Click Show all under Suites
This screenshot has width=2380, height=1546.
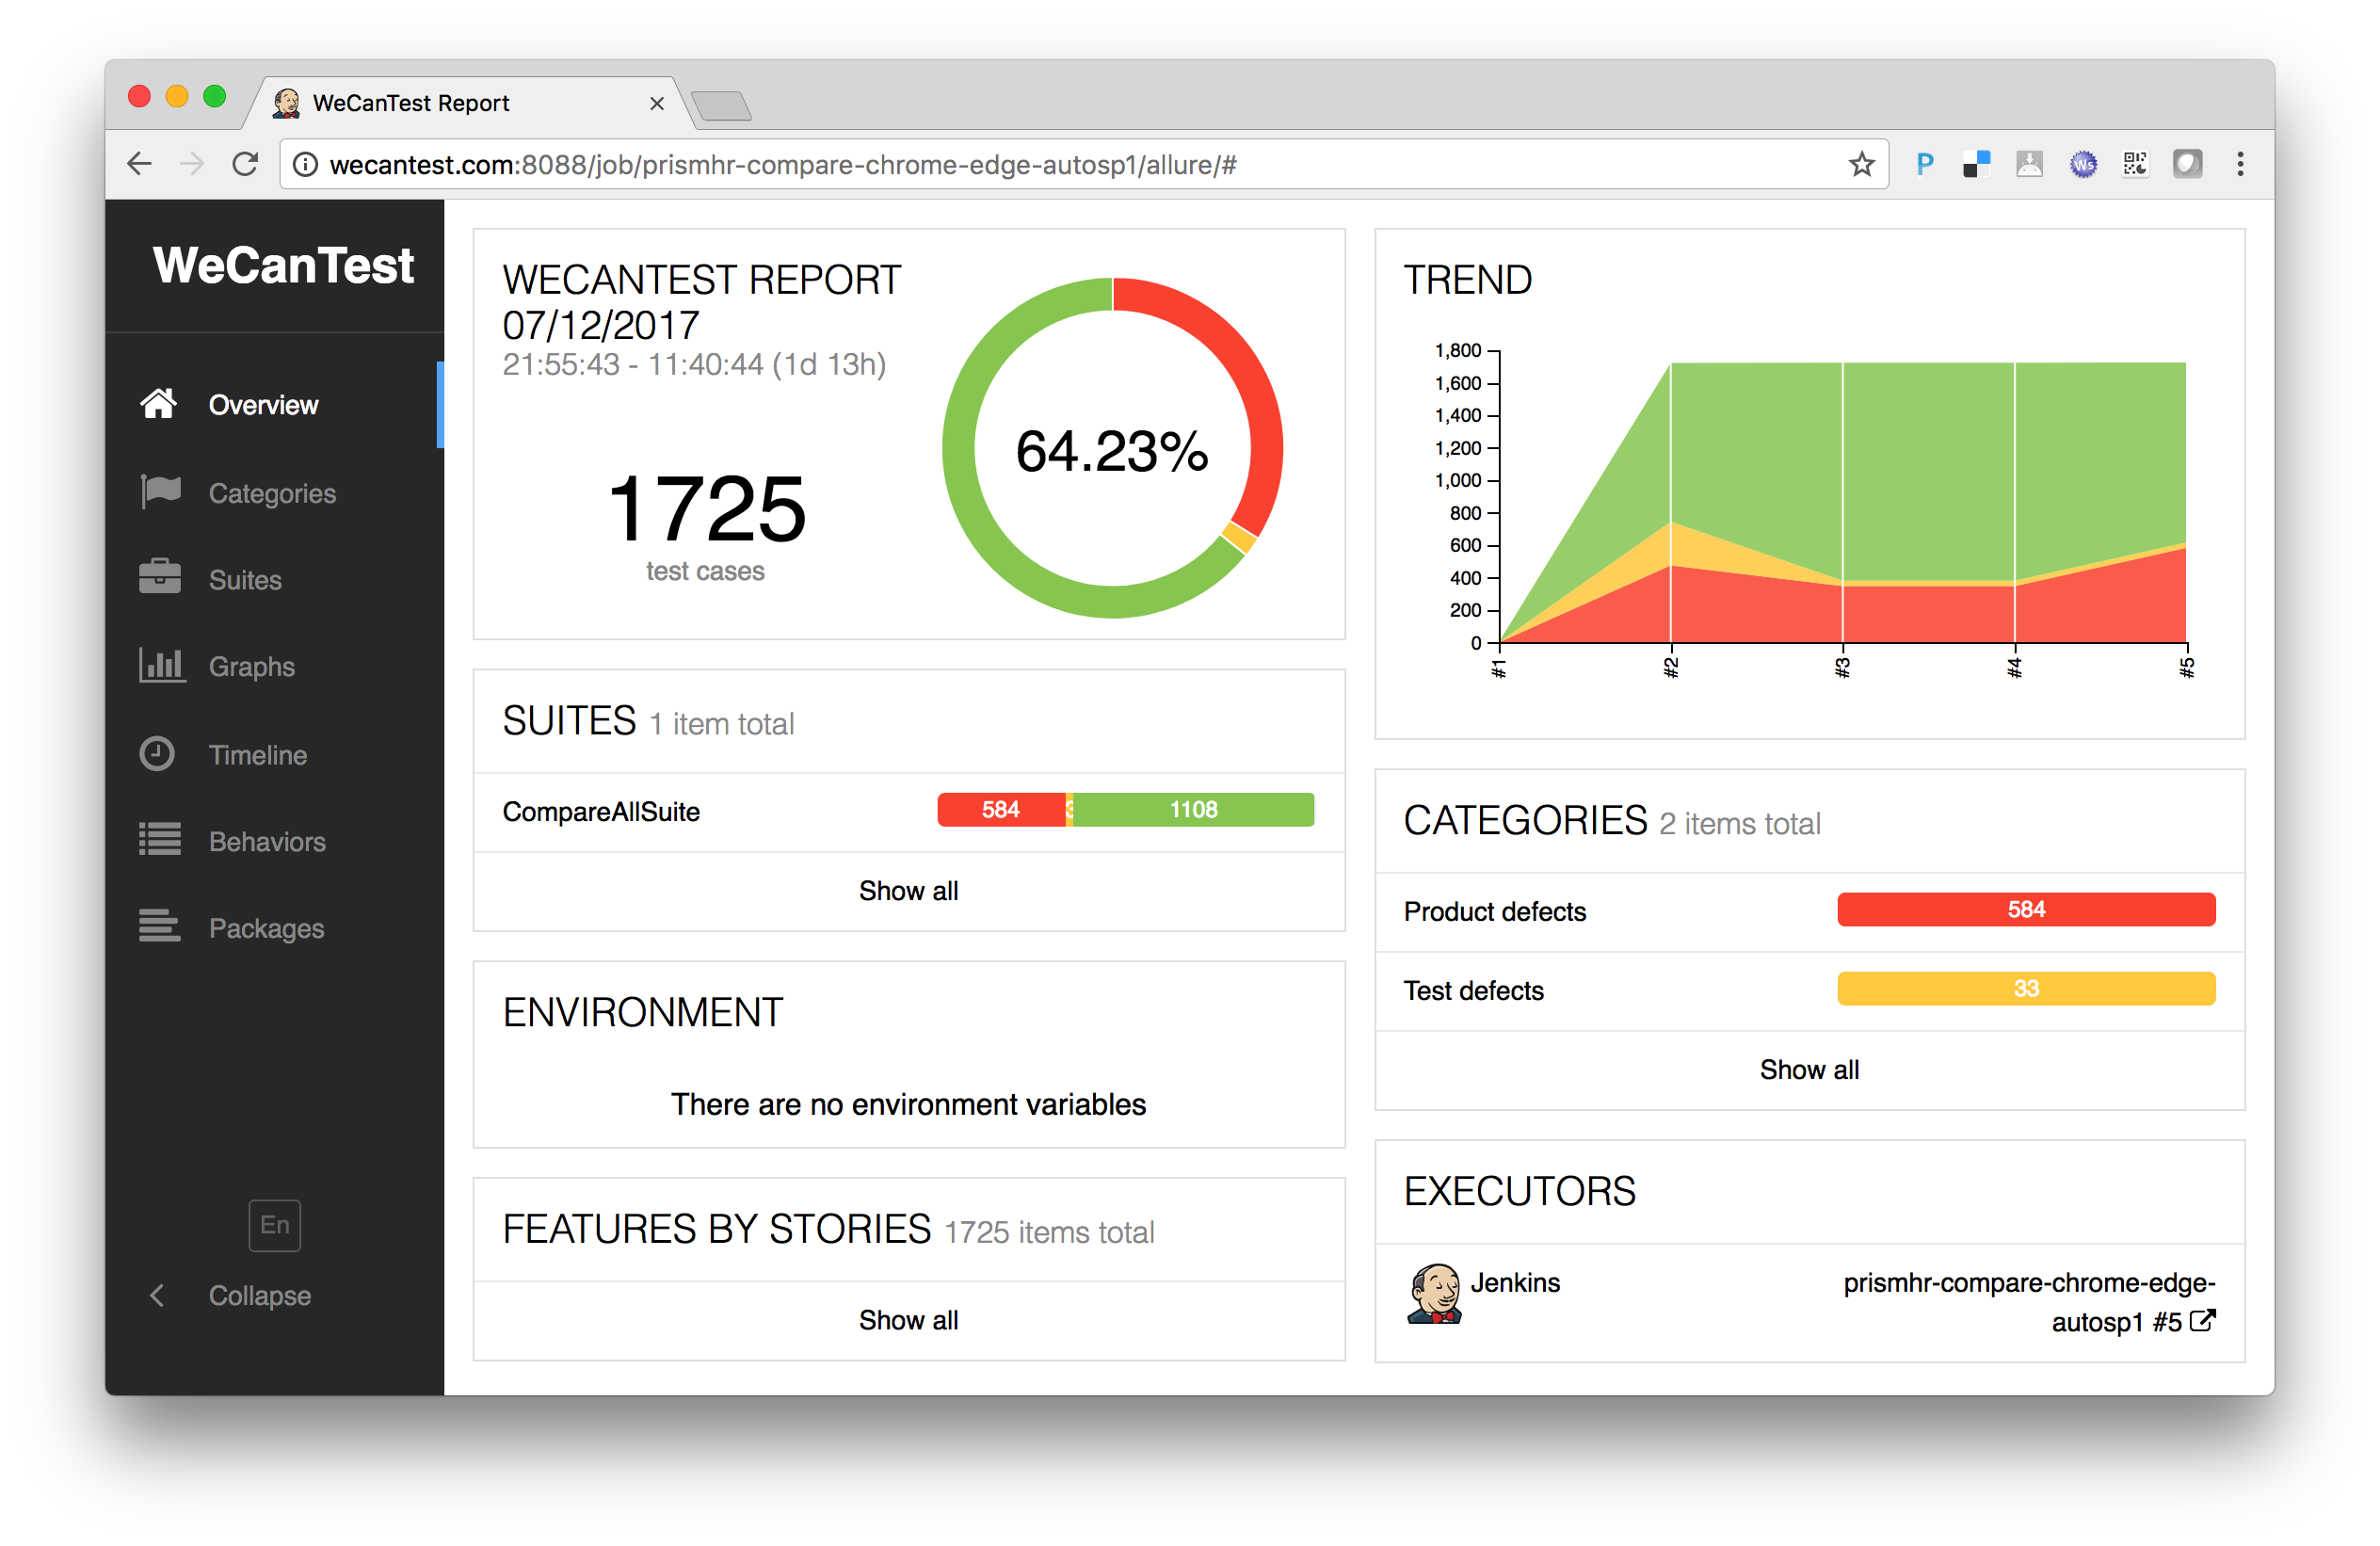click(x=909, y=892)
